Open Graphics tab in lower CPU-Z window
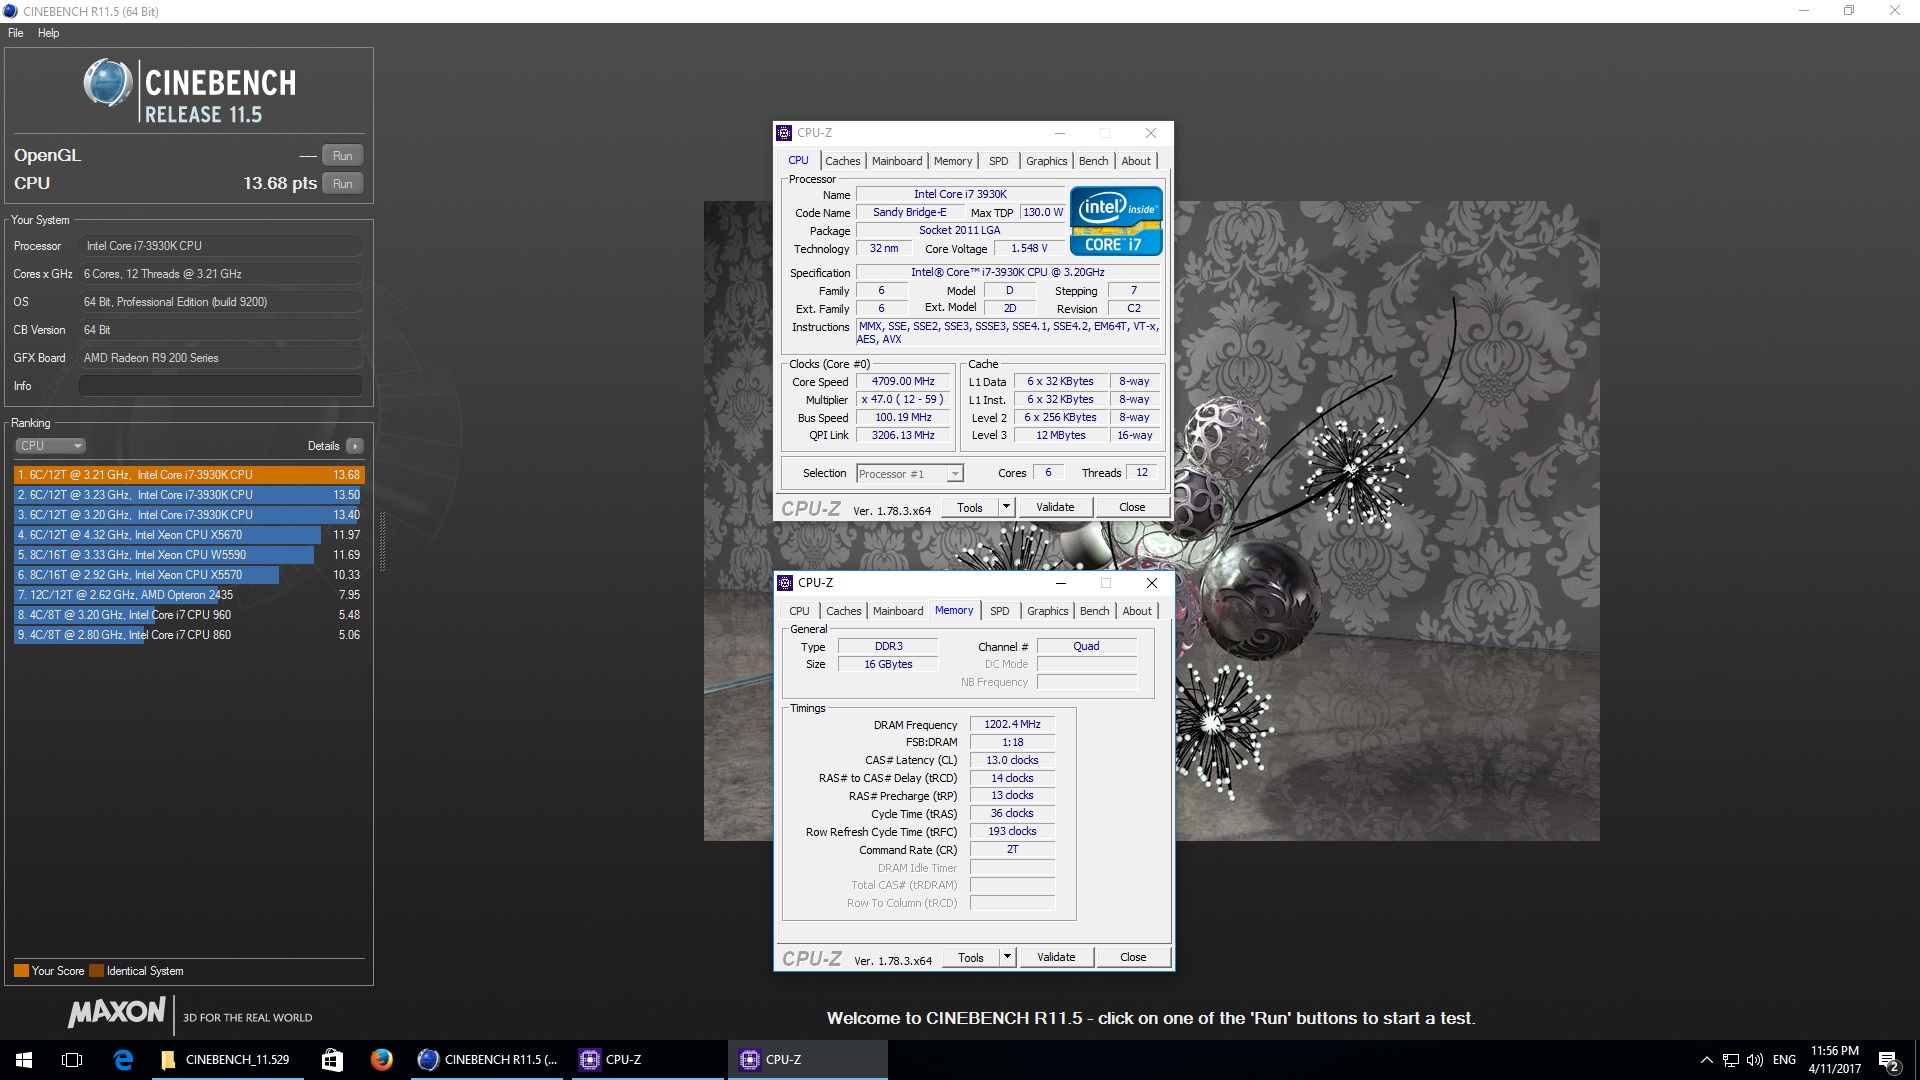1920x1080 pixels. click(x=1048, y=611)
